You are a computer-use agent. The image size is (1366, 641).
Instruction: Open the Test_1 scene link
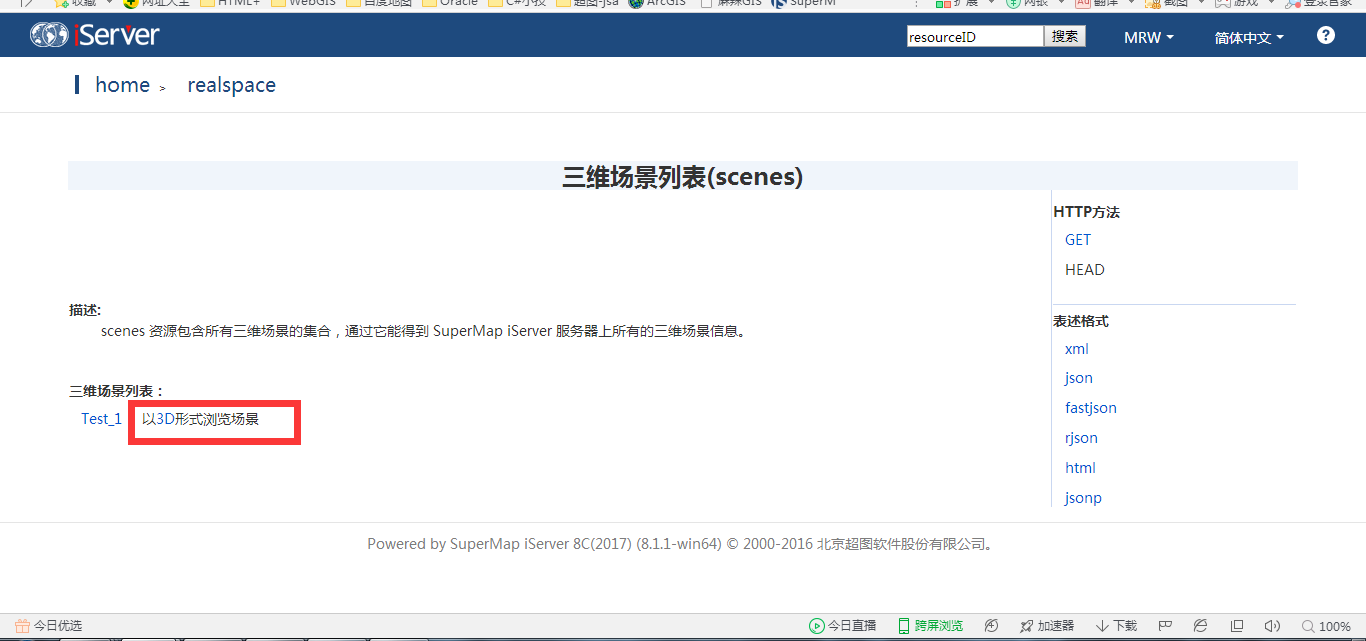(101, 419)
